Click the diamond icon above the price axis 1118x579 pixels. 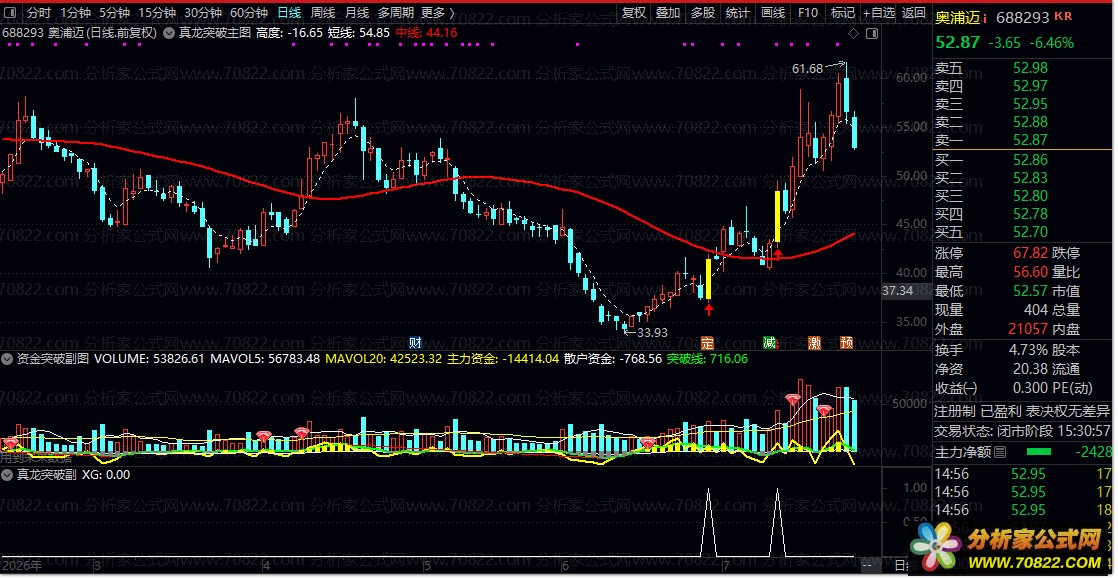pos(853,34)
